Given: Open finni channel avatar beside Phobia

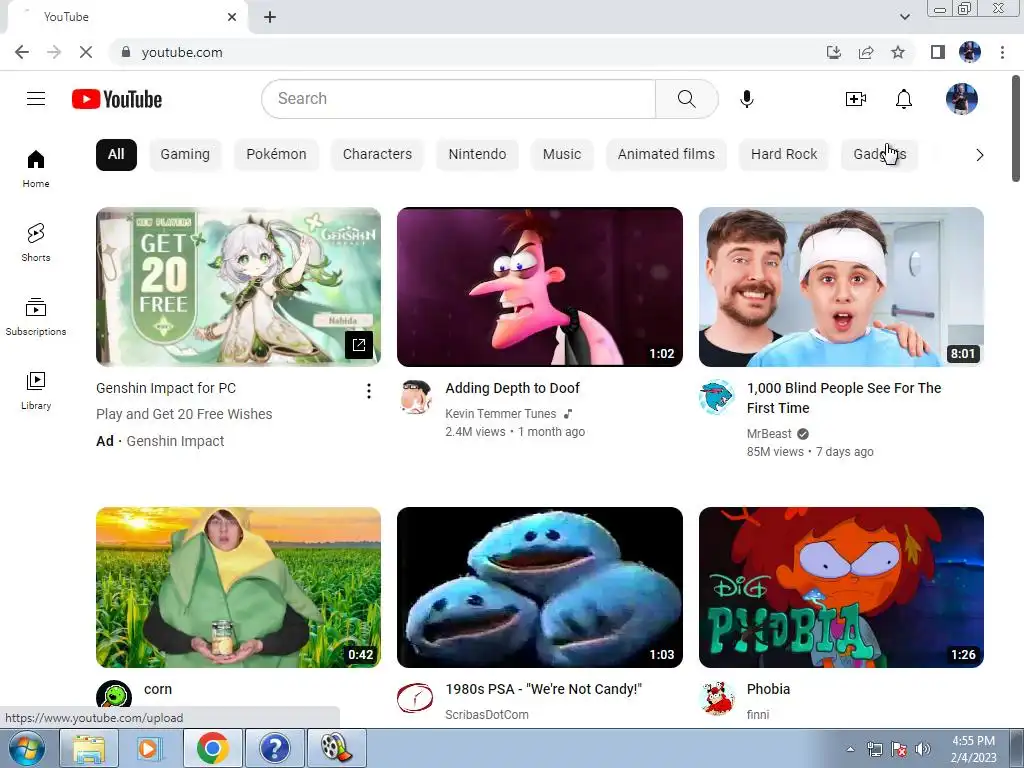Looking at the screenshot, I should tap(716, 697).
